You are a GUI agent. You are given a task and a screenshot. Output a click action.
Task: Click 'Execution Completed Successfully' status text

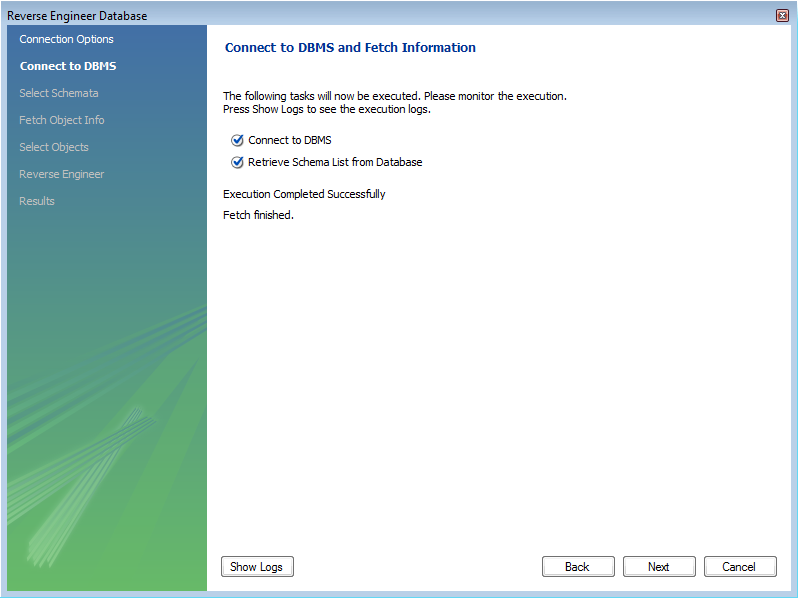[x=304, y=194]
